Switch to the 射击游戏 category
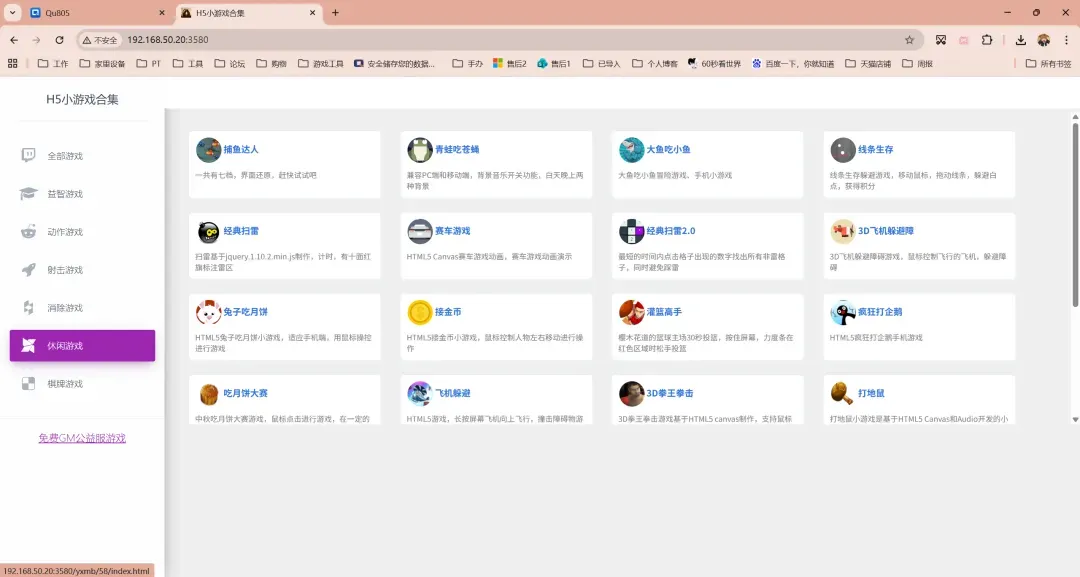This screenshot has height=577, width=1080. point(65,270)
